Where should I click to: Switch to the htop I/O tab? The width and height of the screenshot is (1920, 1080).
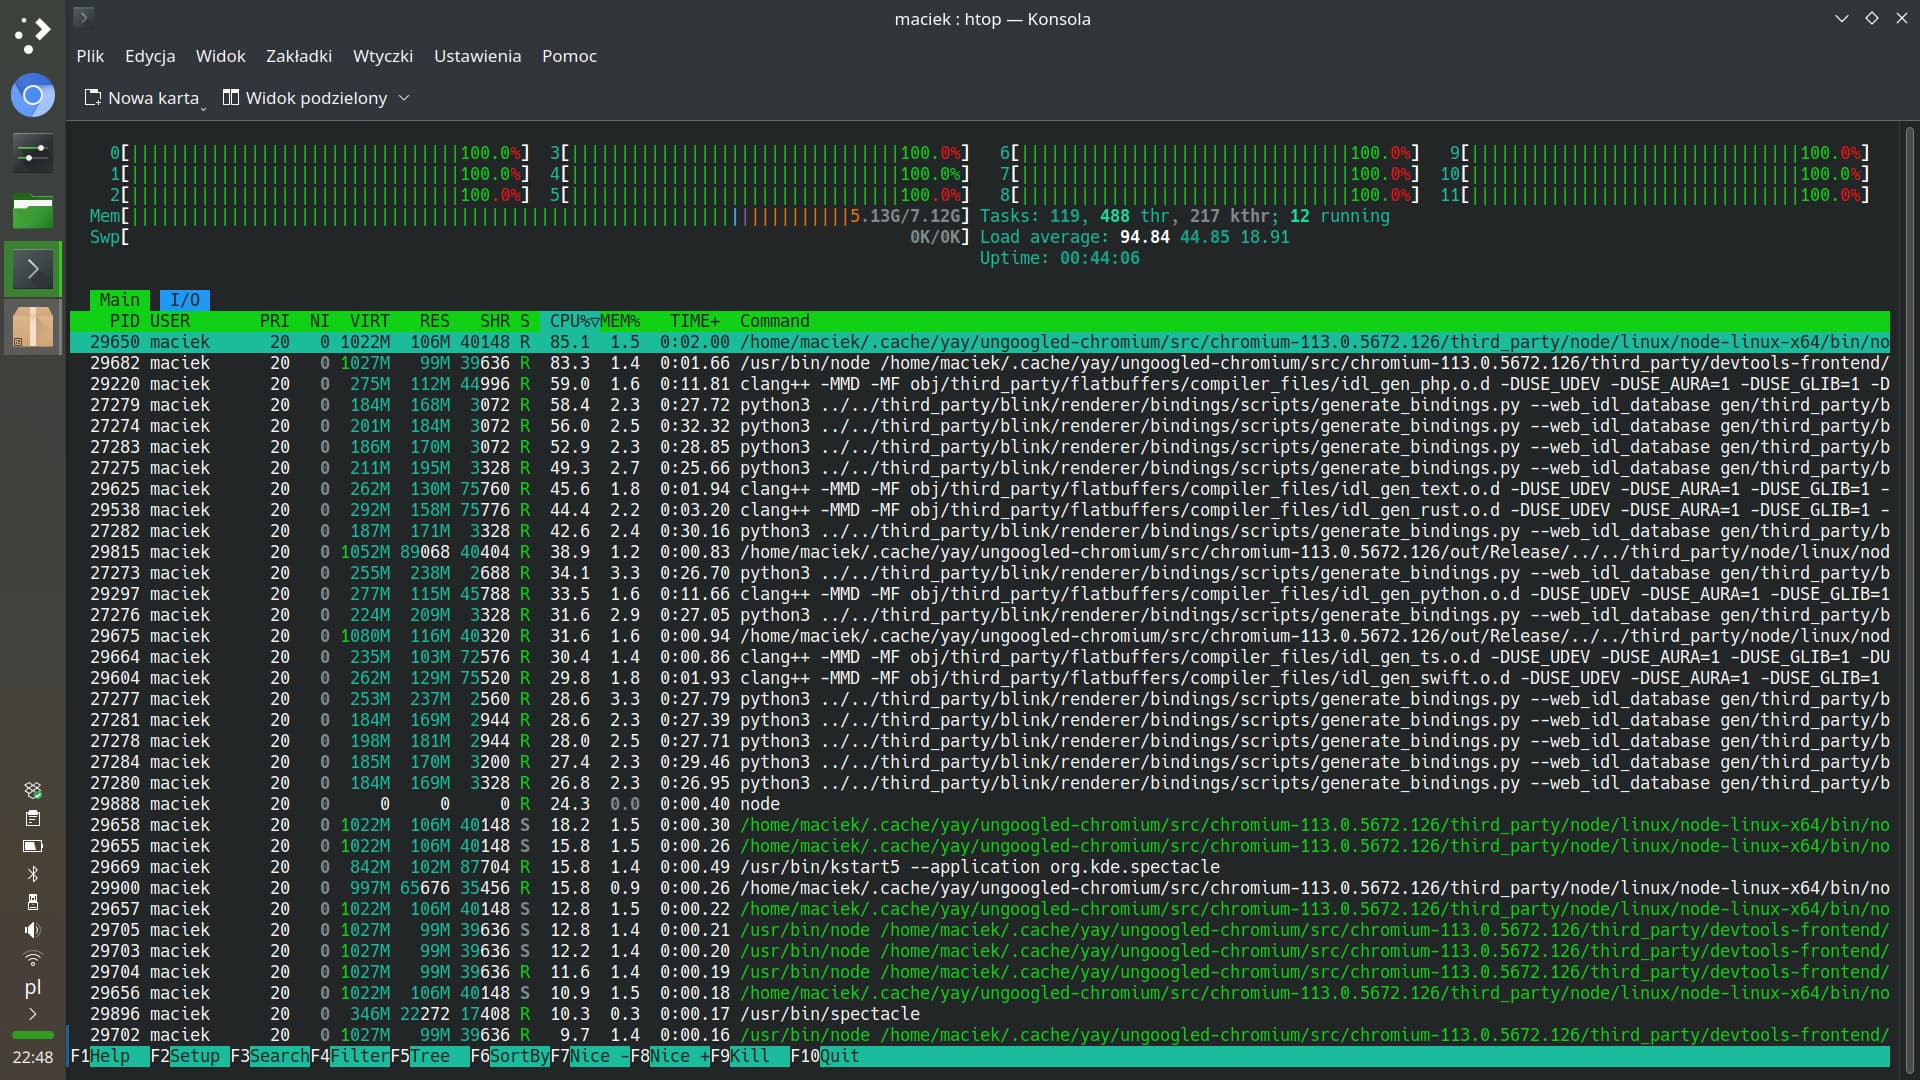185,300
